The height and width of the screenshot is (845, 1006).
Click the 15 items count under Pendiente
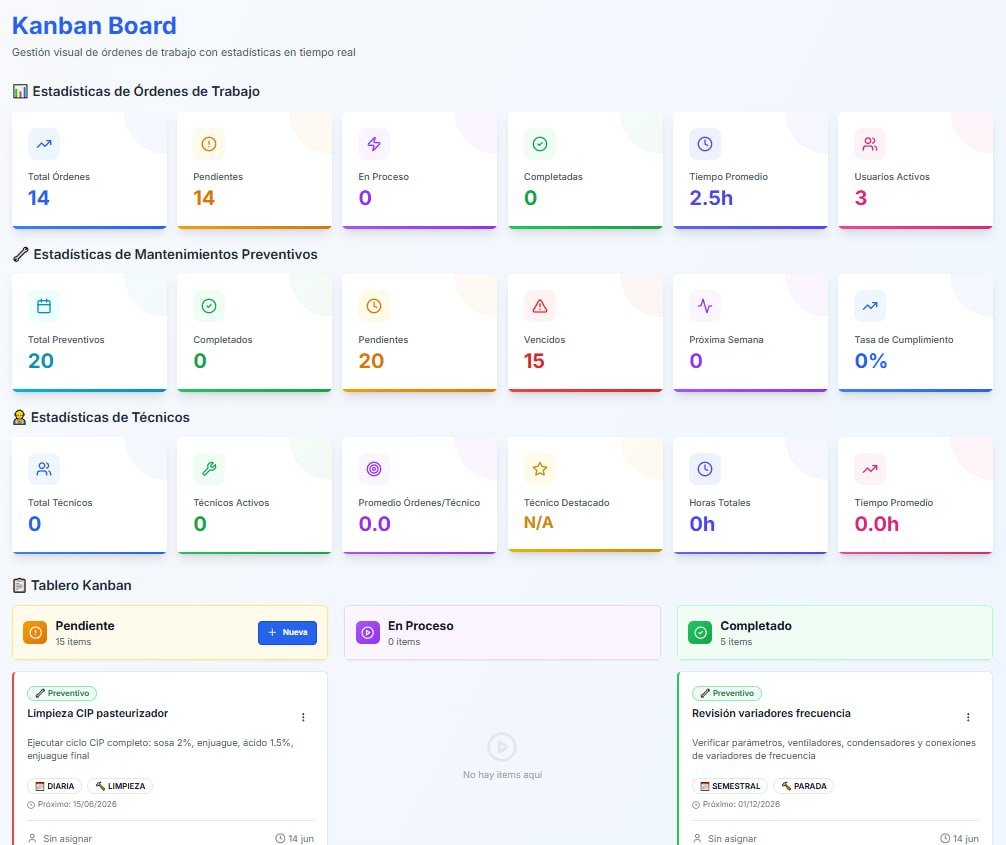tap(73, 642)
